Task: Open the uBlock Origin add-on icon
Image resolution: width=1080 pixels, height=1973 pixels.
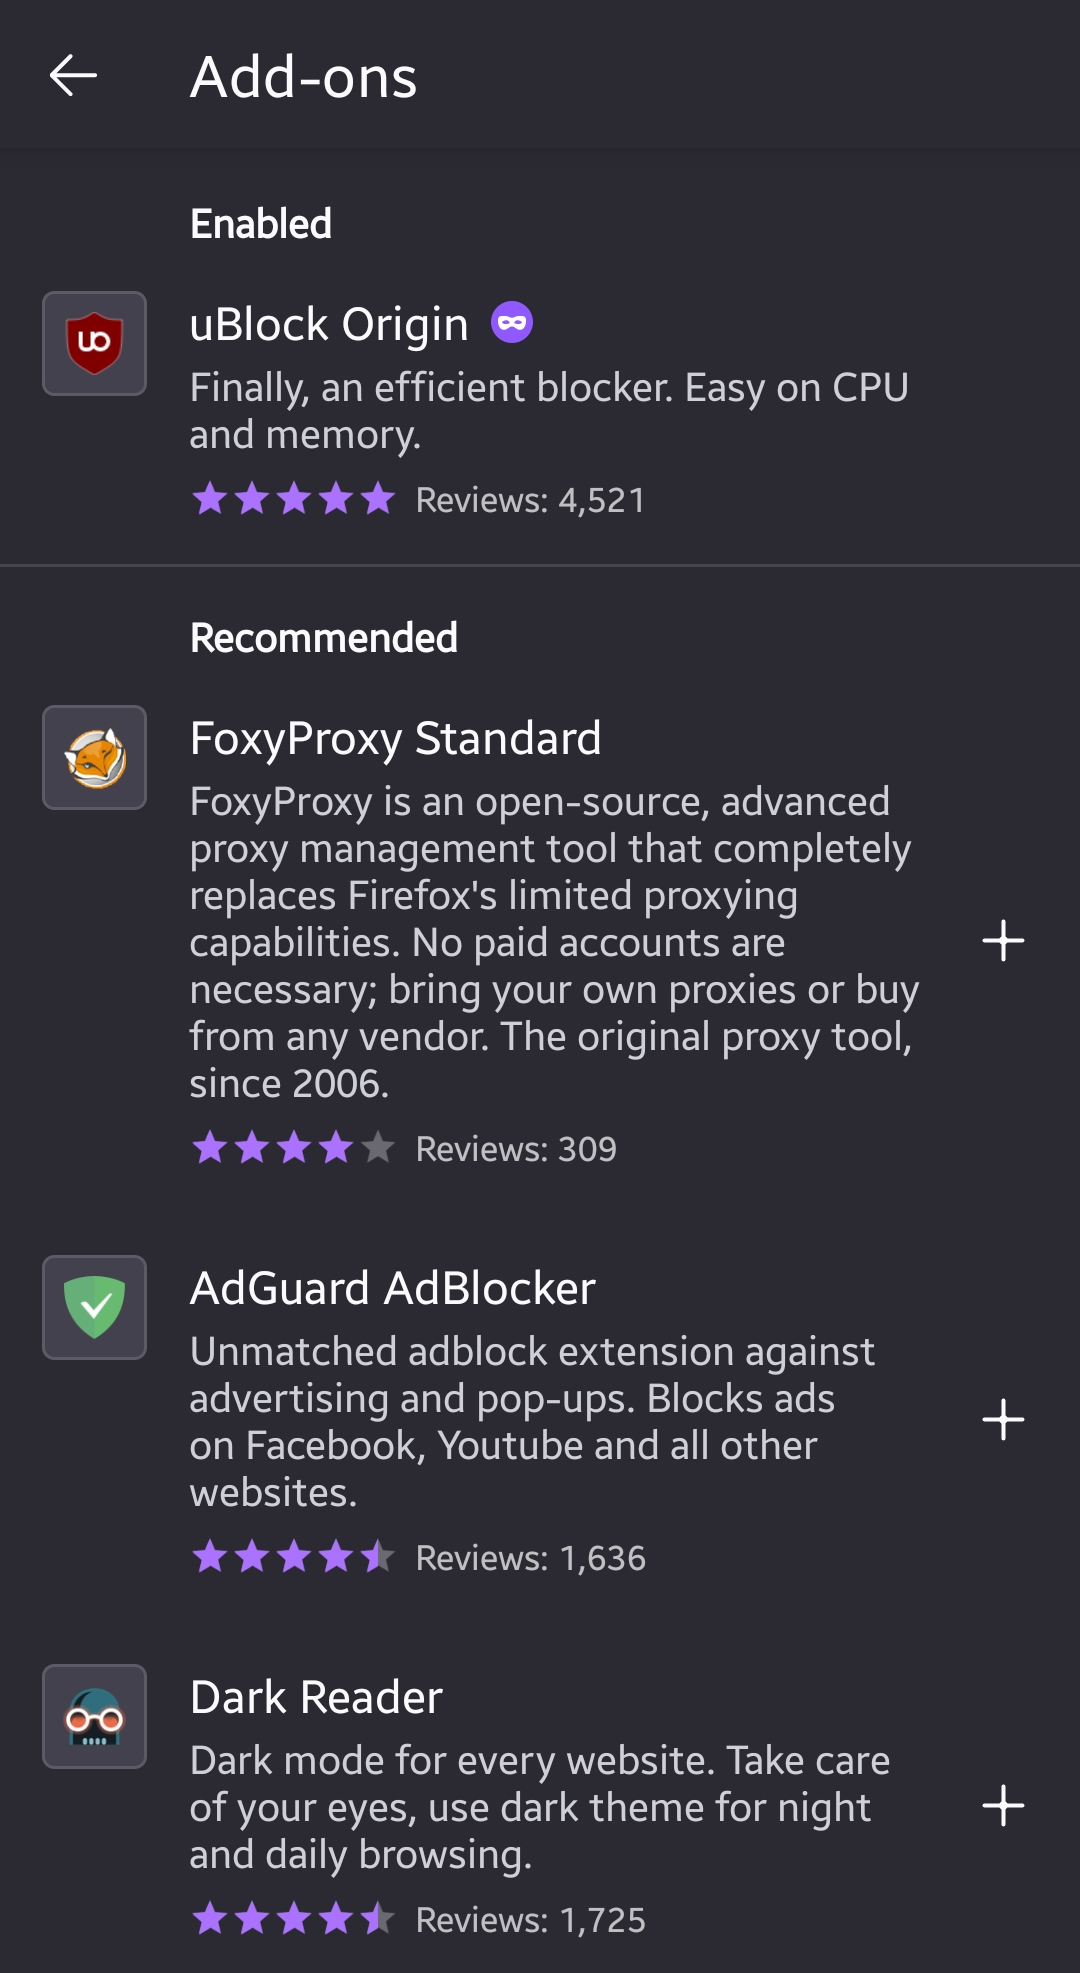Action: 94,343
